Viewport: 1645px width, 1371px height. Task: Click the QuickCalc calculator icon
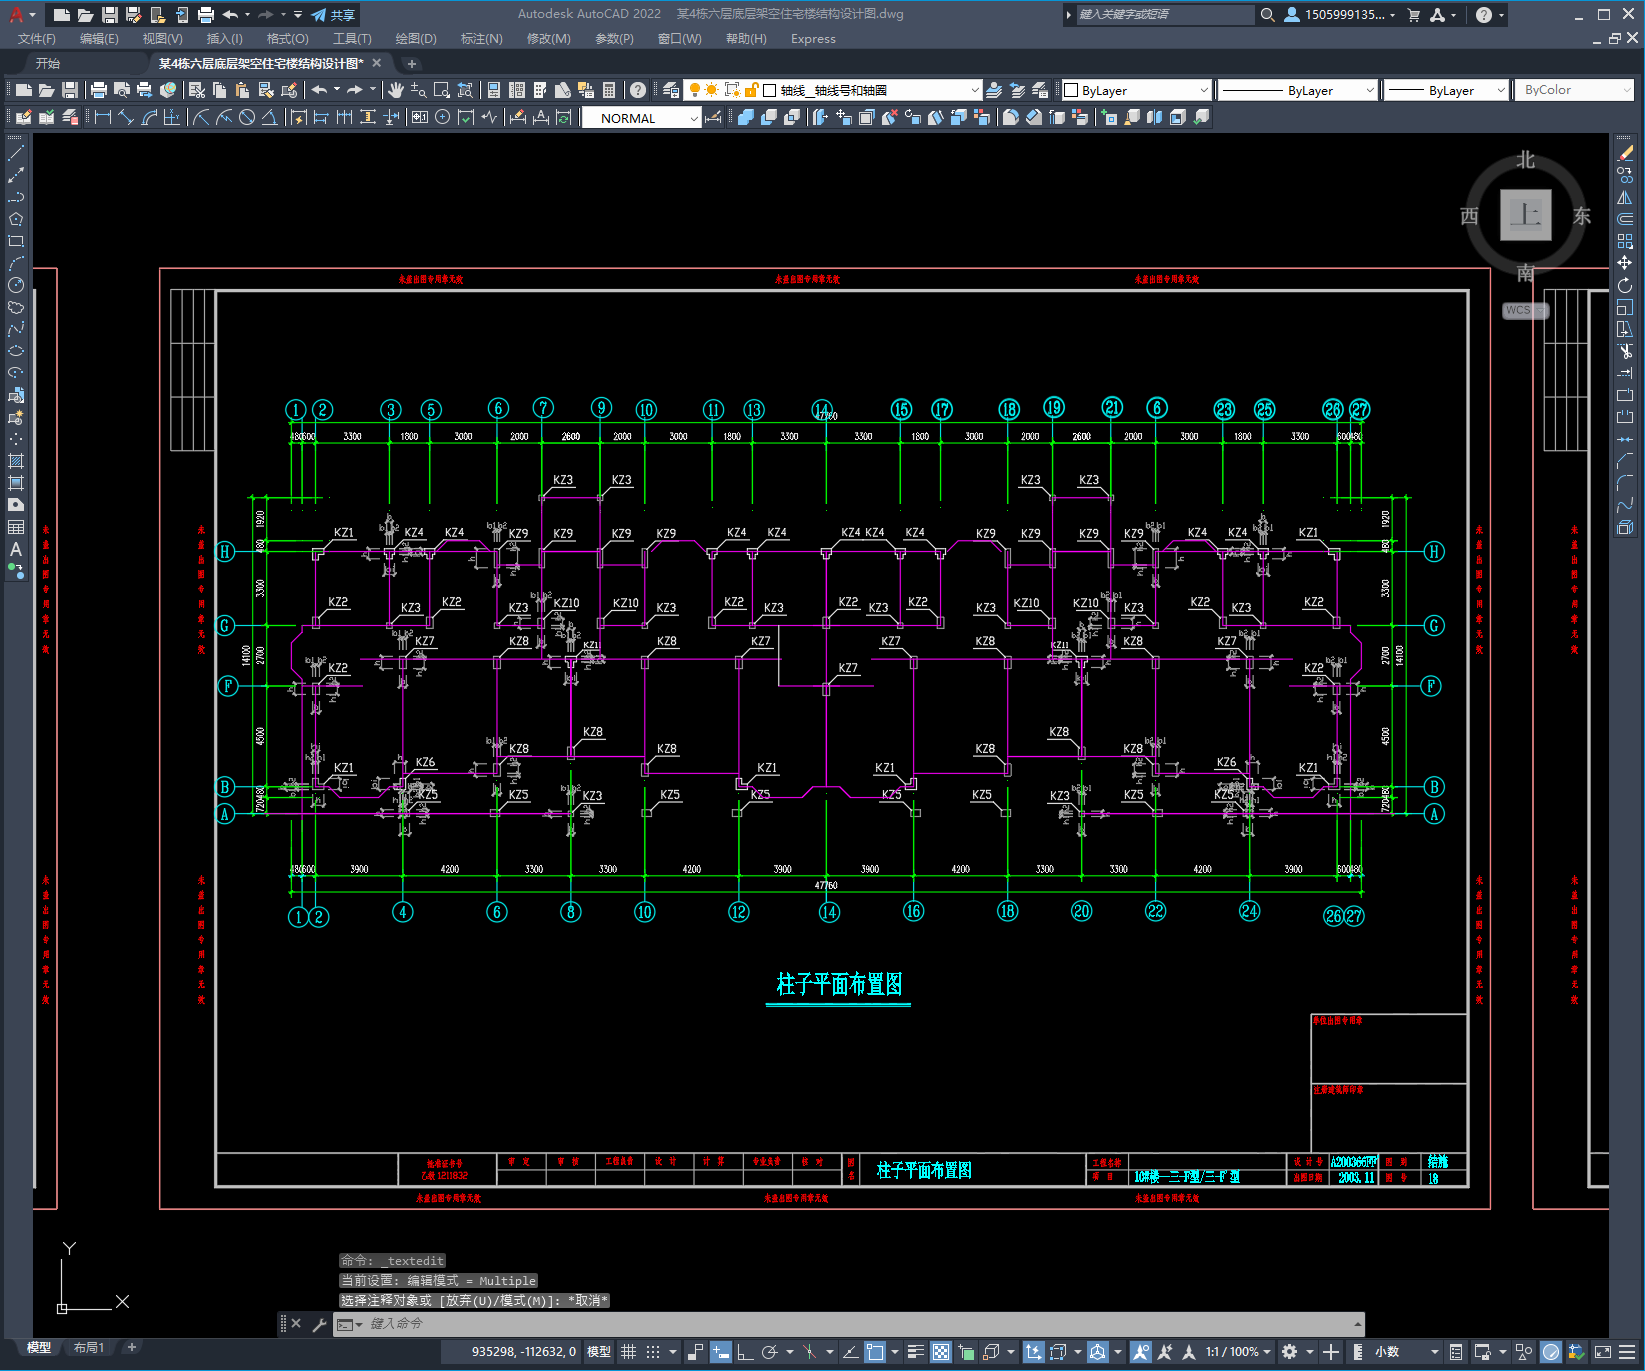[609, 90]
